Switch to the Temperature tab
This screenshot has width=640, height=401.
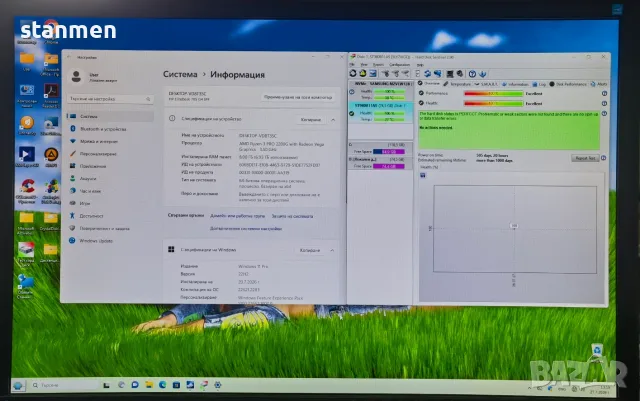click(x=457, y=84)
